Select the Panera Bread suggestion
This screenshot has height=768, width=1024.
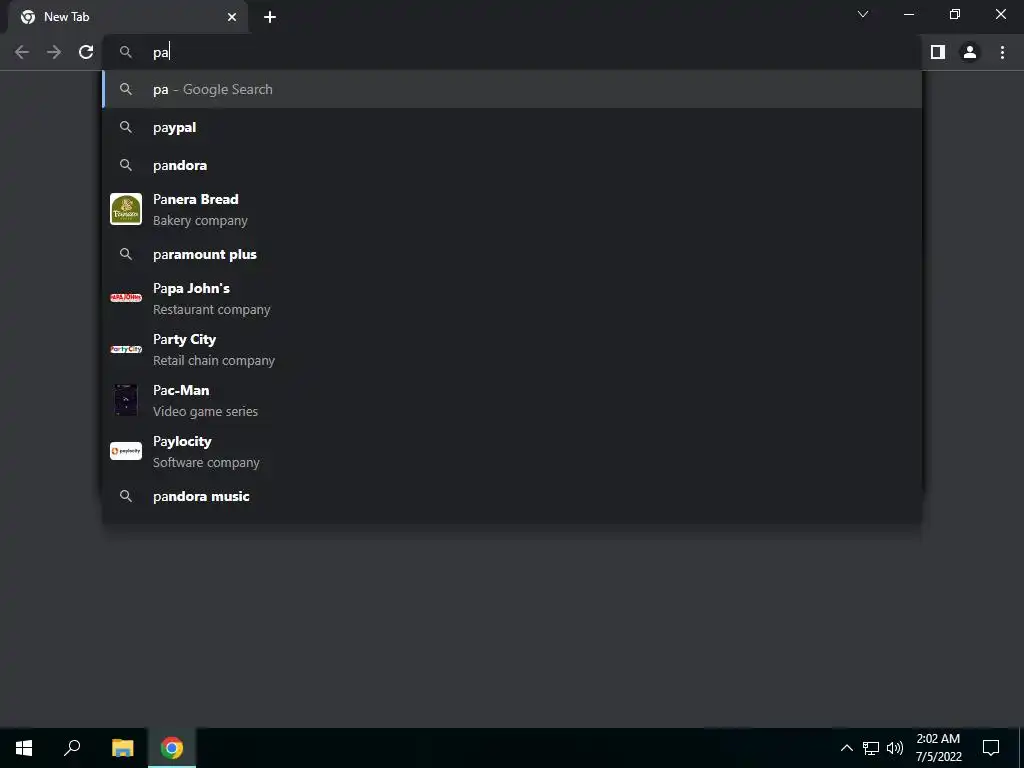pos(513,210)
